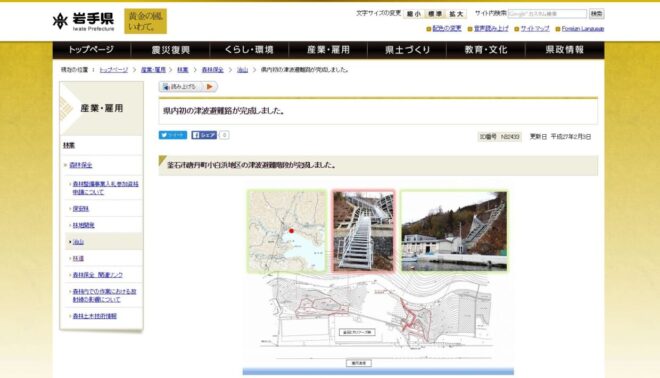Set text size to 拡大

pos(456,14)
